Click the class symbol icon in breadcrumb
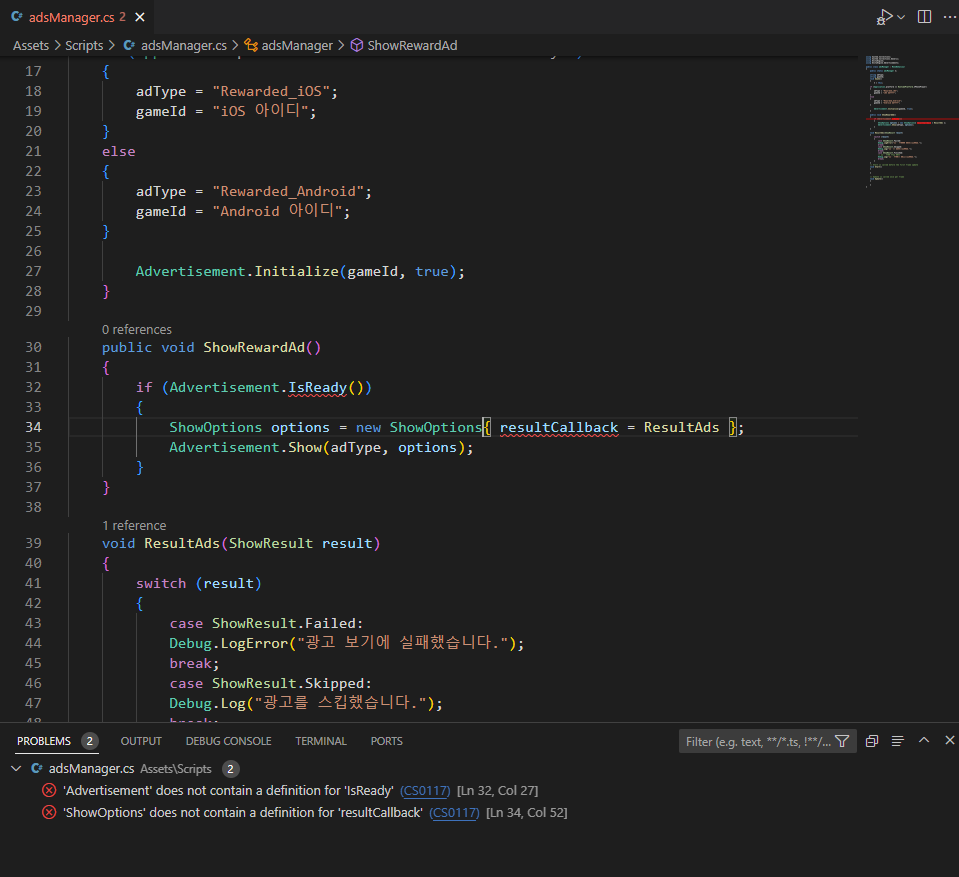This screenshot has width=959, height=877. 251,46
